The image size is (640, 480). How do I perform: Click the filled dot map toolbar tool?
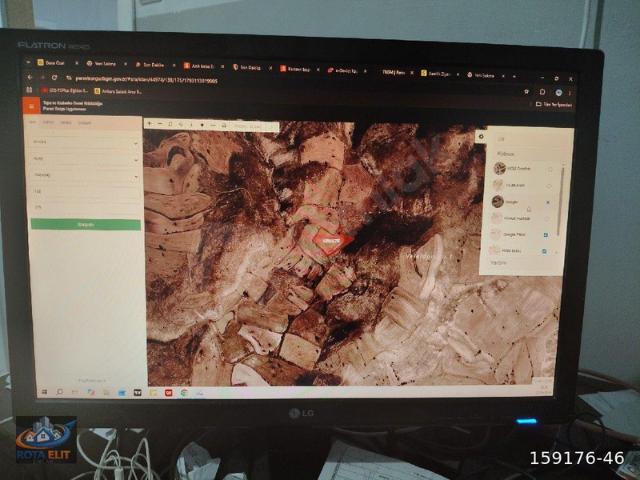pos(202,125)
